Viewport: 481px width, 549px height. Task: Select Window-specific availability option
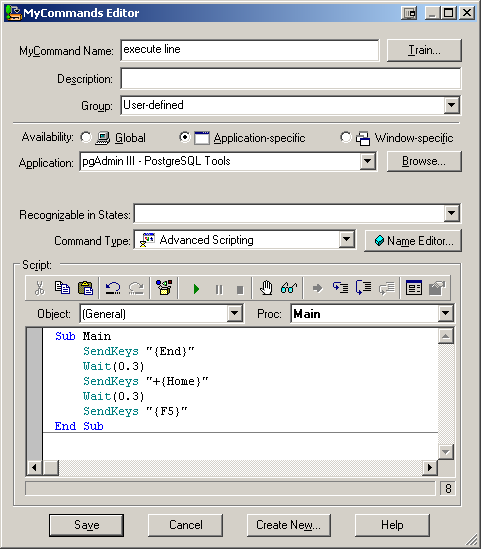click(346, 137)
